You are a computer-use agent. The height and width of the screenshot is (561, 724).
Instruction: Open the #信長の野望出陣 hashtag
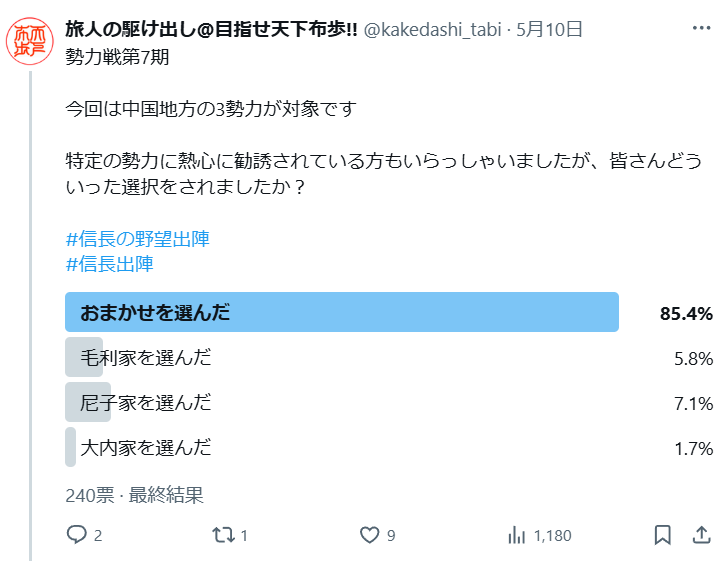pyautogui.click(x=138, y=239)
